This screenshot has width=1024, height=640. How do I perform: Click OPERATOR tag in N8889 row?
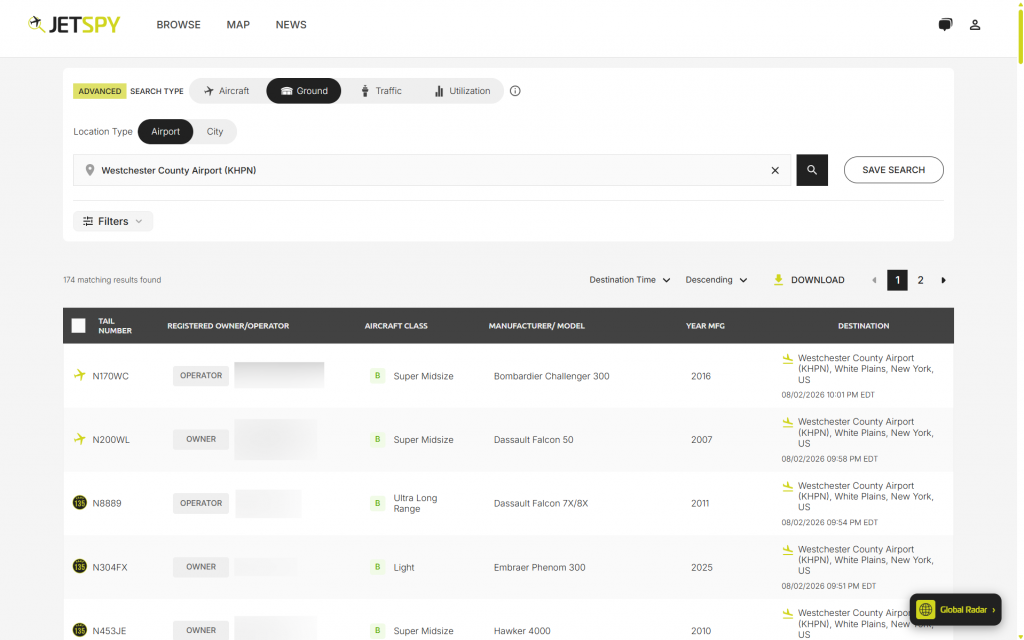point(200,503)
